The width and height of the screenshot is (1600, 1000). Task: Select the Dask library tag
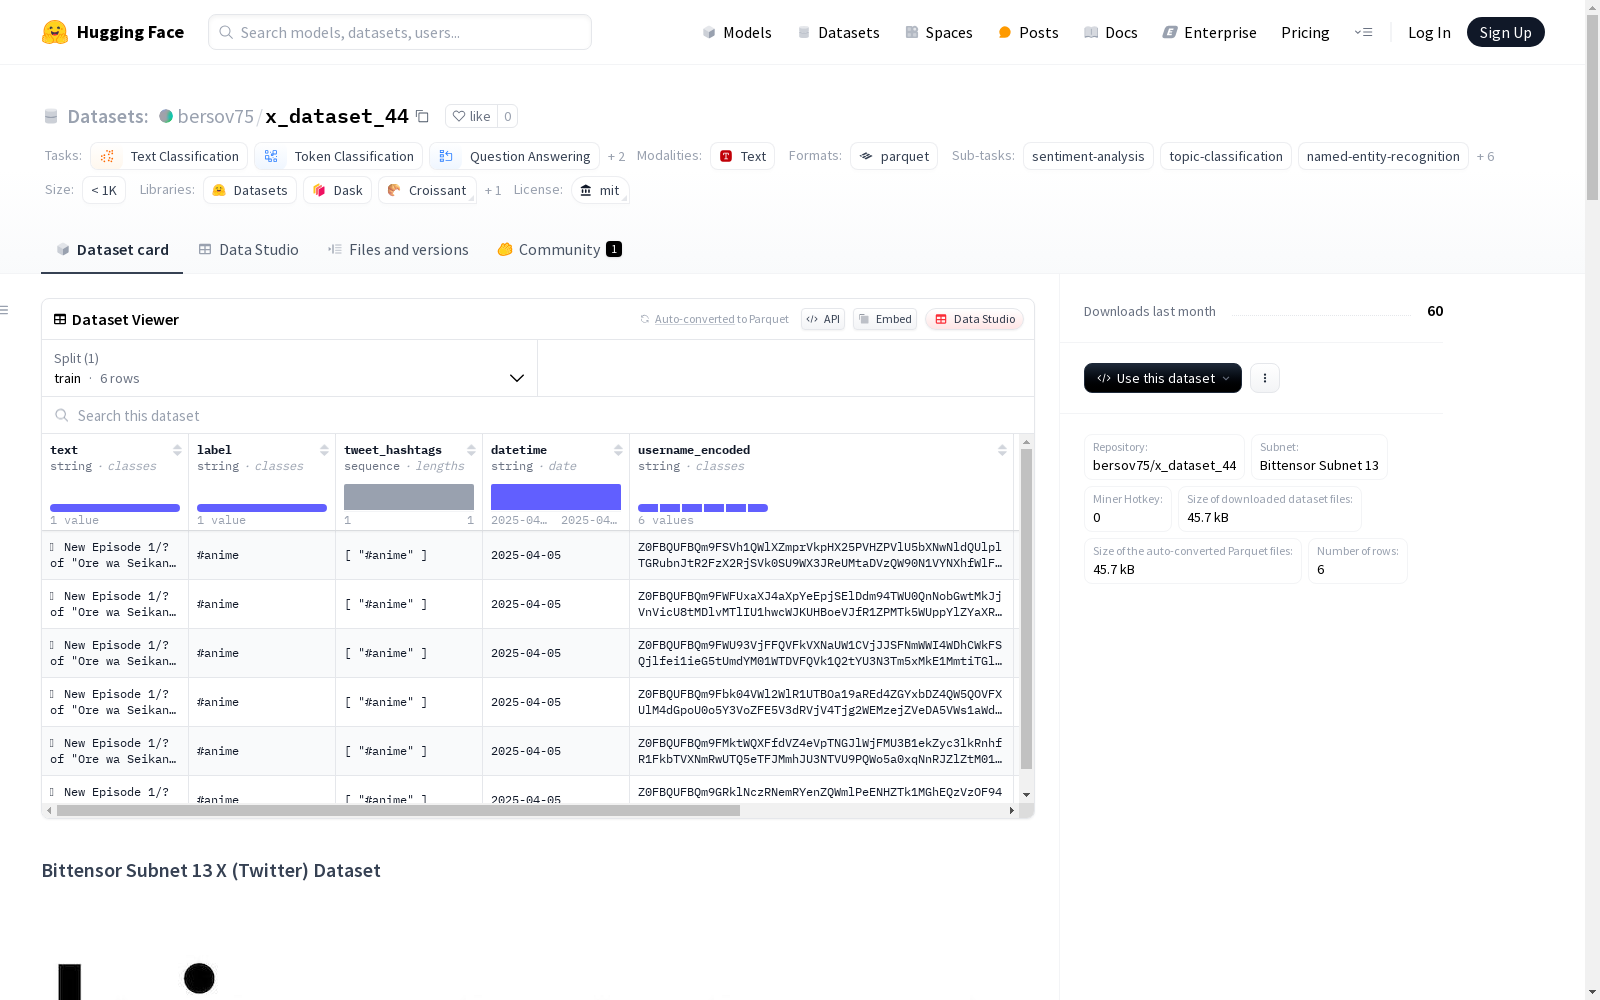tap(338, 190)
